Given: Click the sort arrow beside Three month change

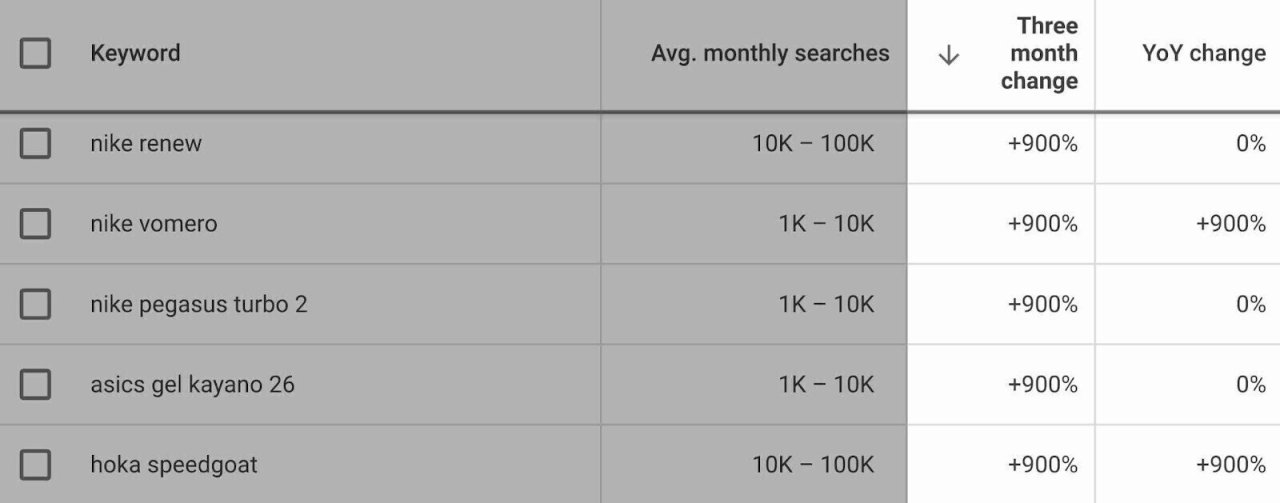Looking at the screenshot, I should (x=948, y=56).
